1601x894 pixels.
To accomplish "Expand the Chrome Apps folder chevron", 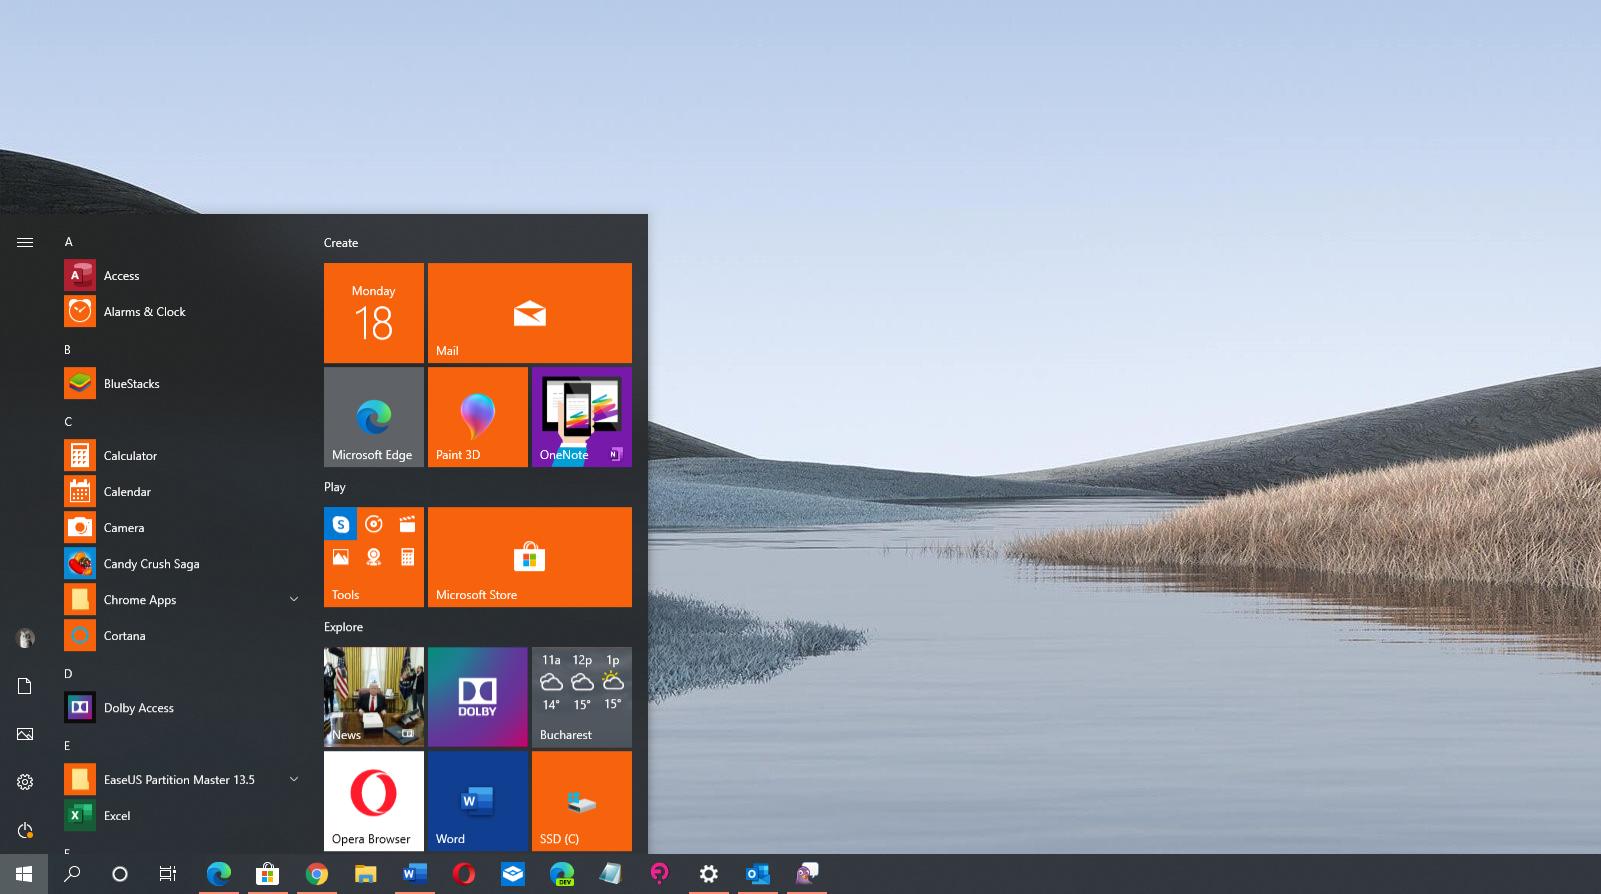I will 294,600.
